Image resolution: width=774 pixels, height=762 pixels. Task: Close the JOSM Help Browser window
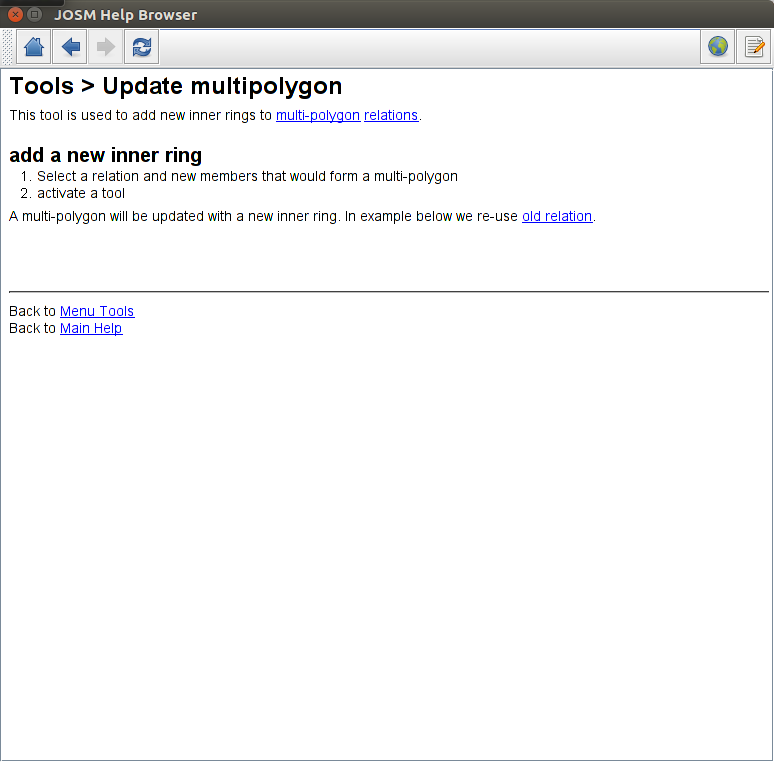coord(15,14)
